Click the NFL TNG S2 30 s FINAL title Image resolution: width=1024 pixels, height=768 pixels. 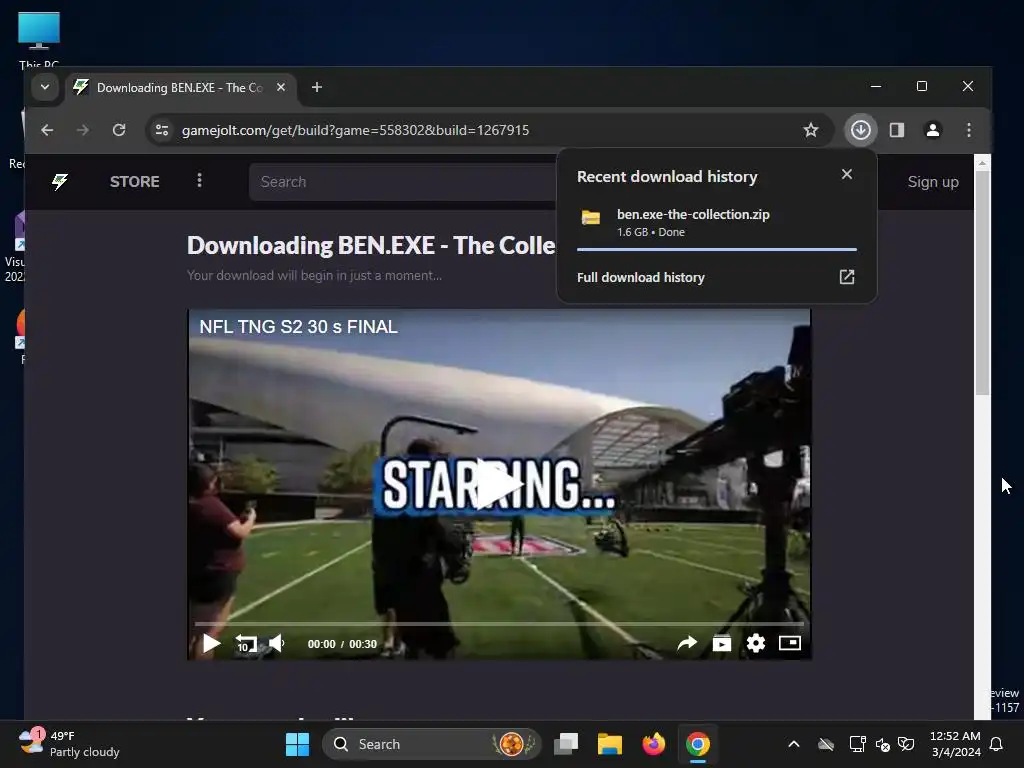298,327
